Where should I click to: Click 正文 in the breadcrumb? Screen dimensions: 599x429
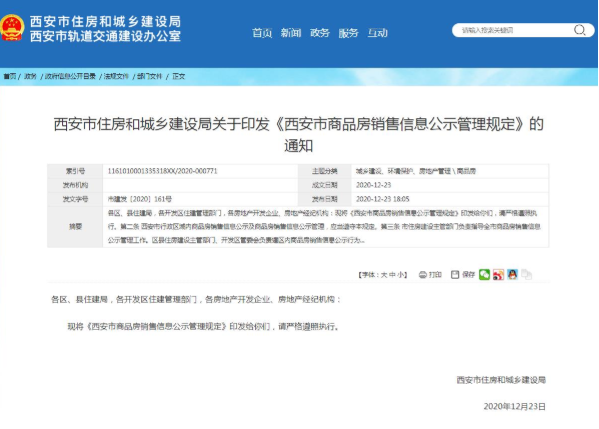coord(178,76)
